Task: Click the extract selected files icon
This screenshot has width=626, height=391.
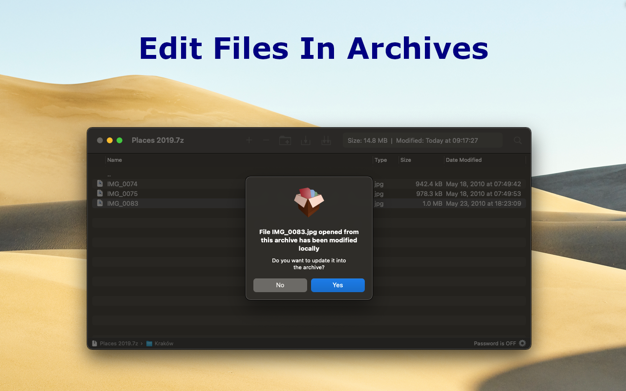Action: tap(305, 140)
